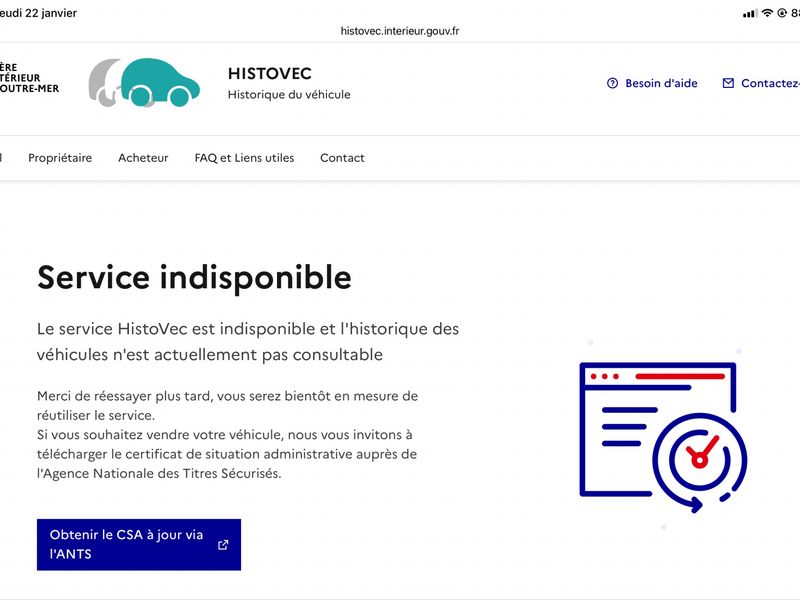Open the Besoin d'aide link
The image size is (800, 600).
[x=661, y=84]
